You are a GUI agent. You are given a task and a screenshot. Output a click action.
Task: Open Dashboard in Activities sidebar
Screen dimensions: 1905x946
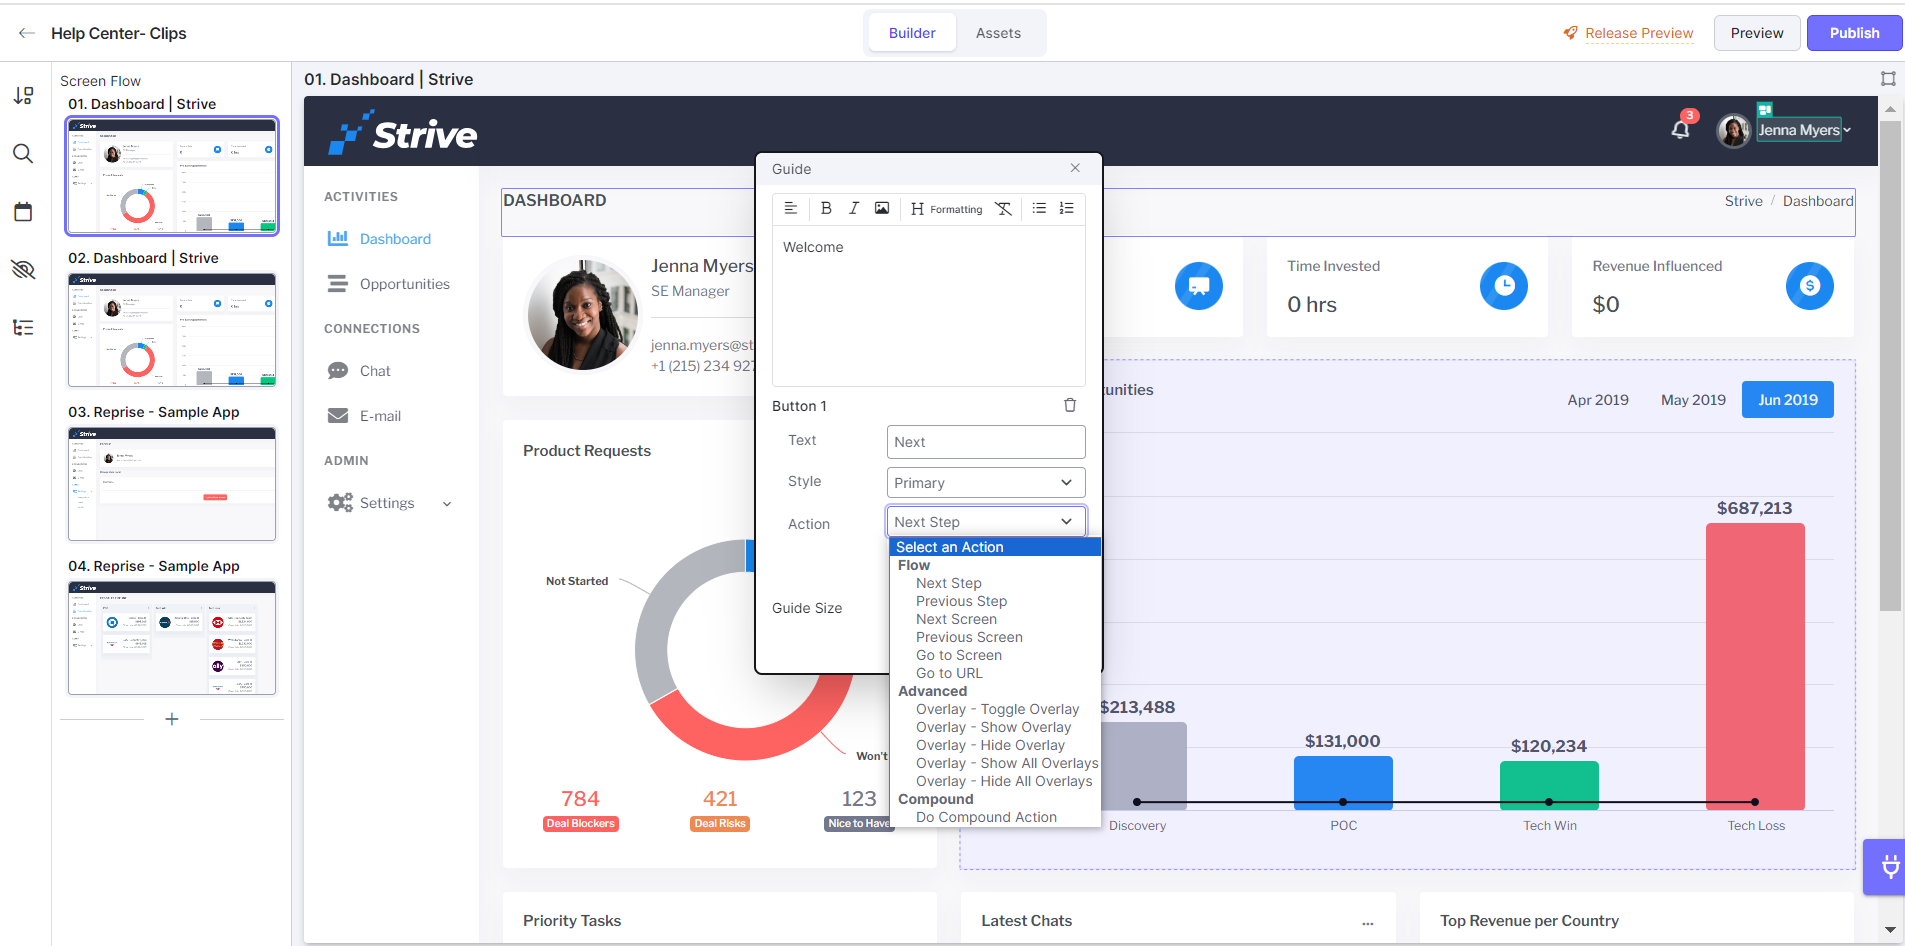(395, 239)
